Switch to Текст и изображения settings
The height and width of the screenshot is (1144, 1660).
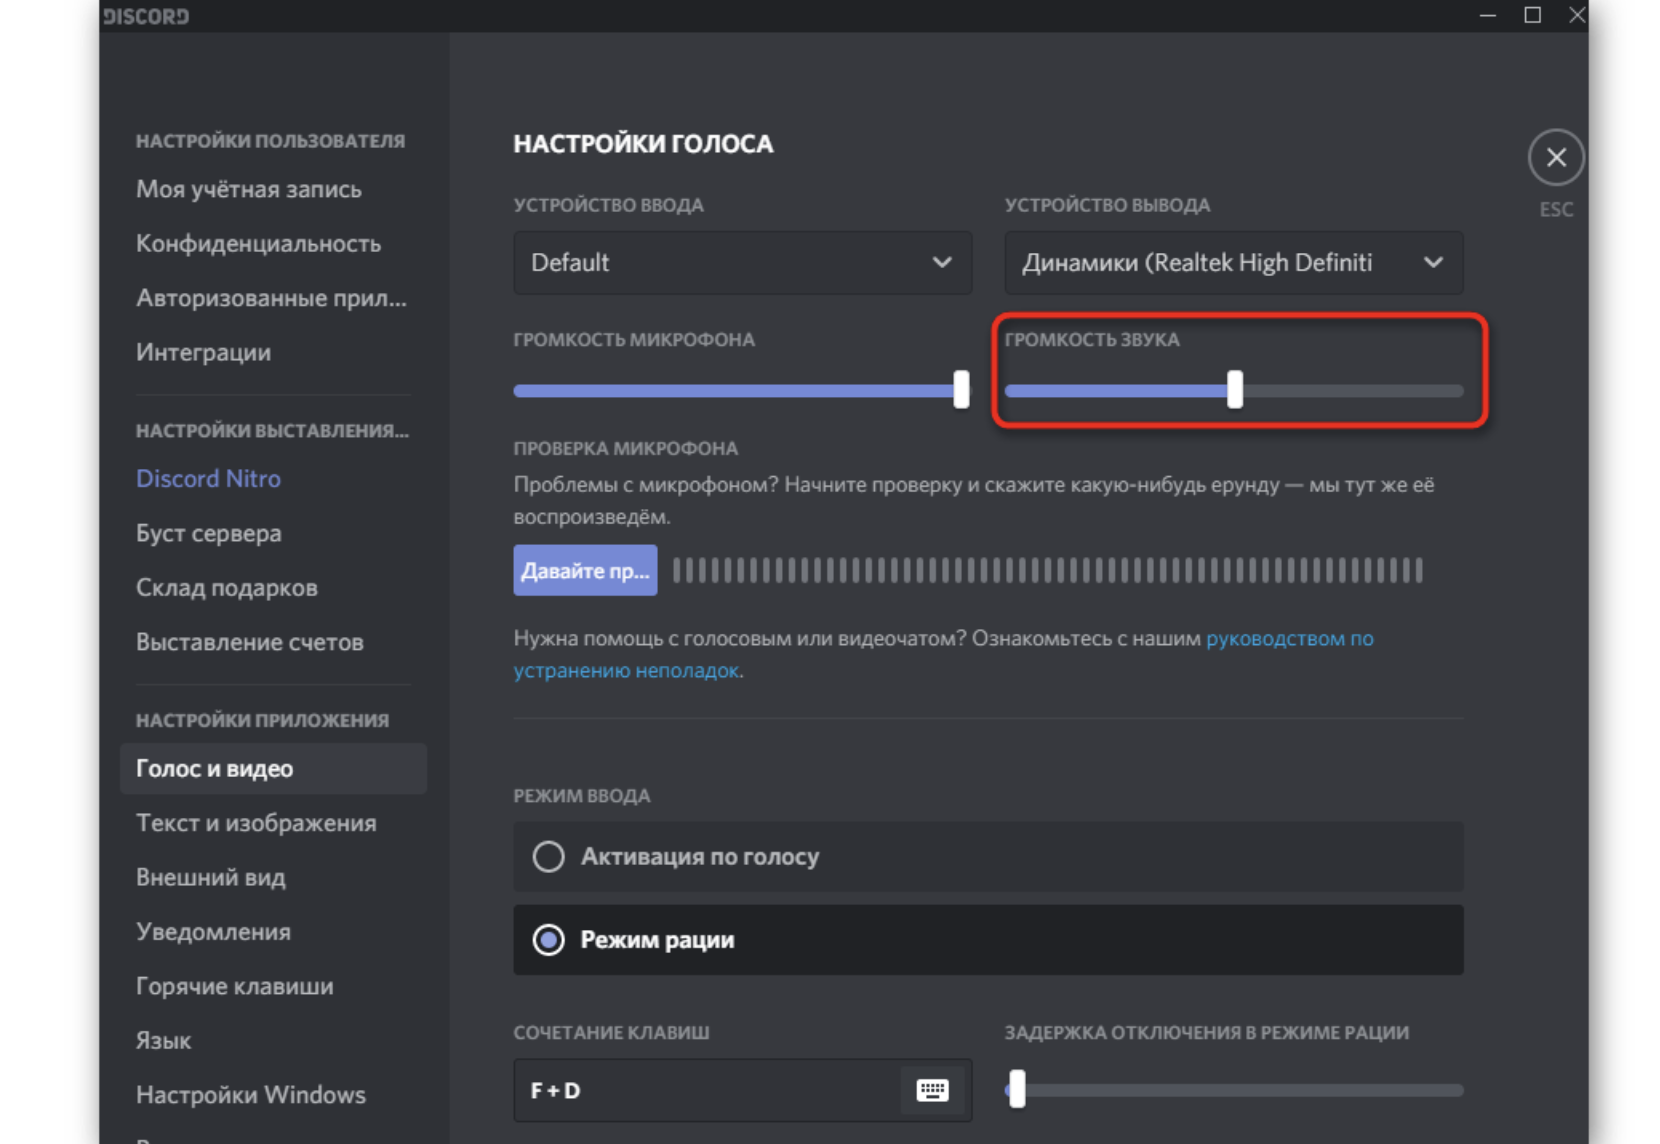pyautogui.click(x=256, y=823)
